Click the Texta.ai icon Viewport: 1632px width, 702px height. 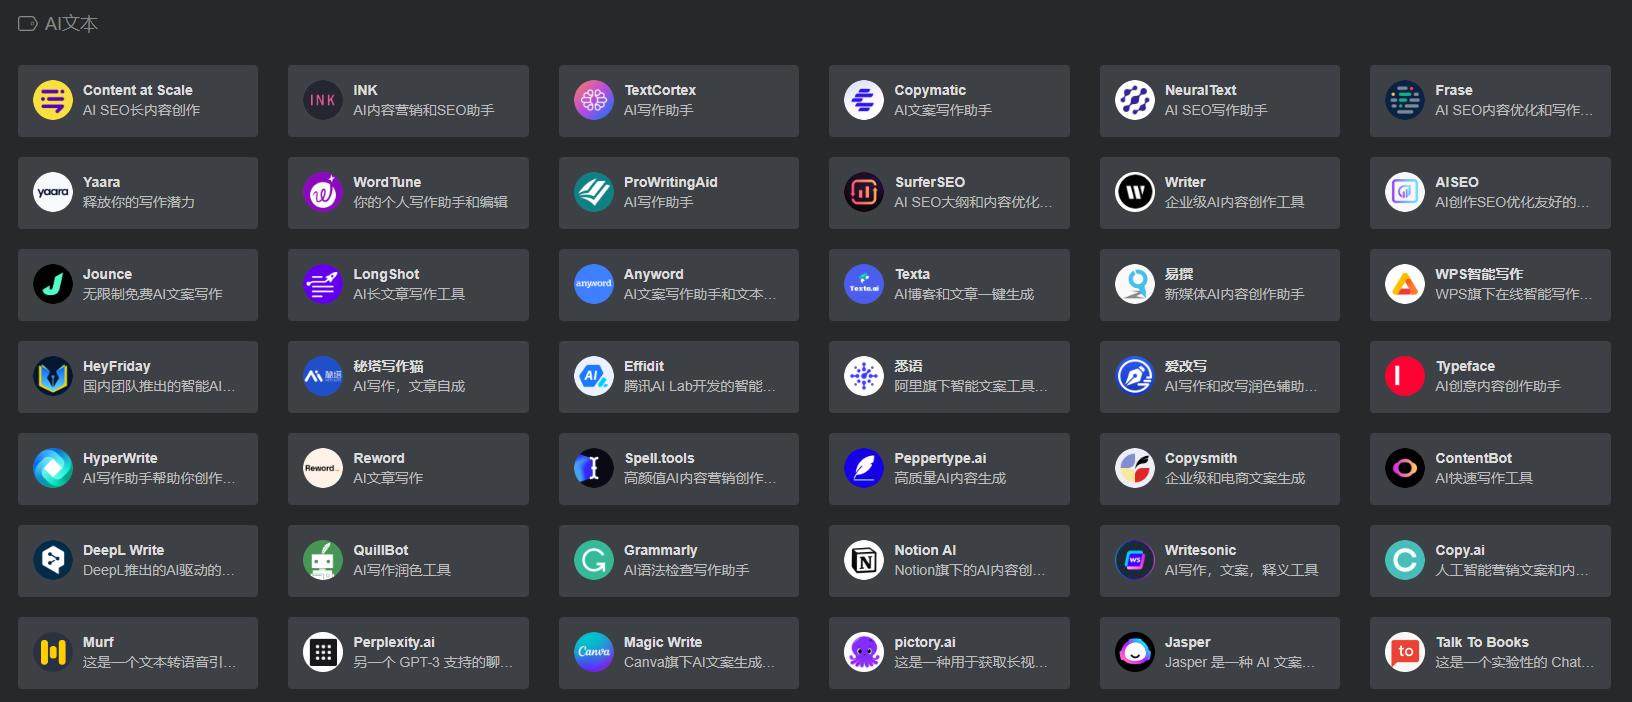(x=864, y=285)
